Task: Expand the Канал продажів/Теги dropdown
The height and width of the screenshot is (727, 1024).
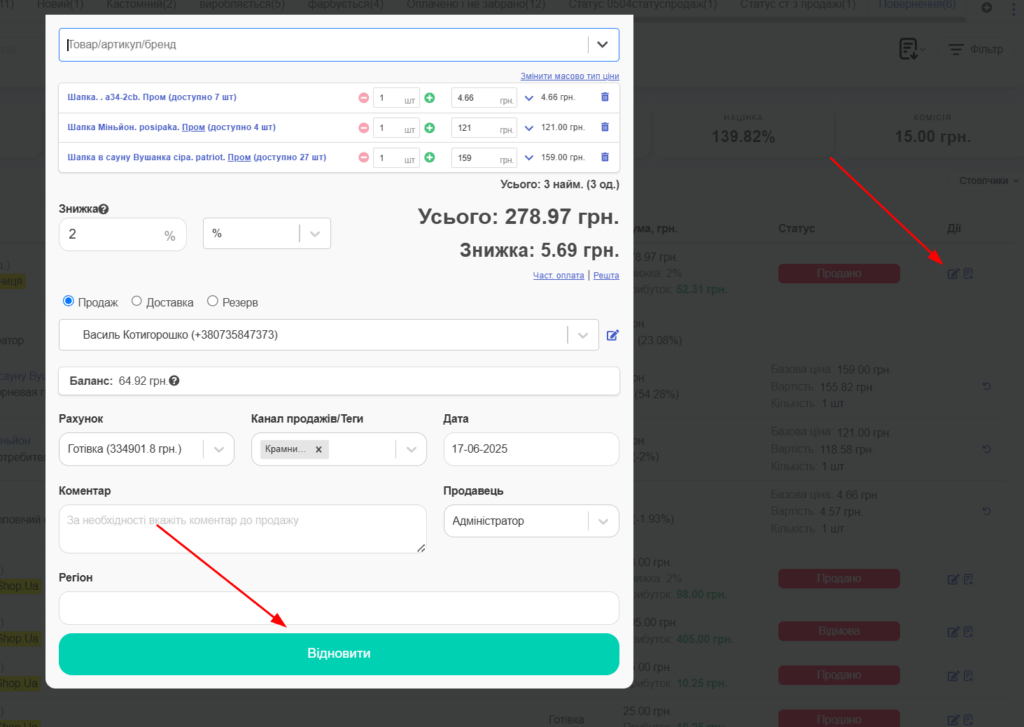Action: coord(411,449)
